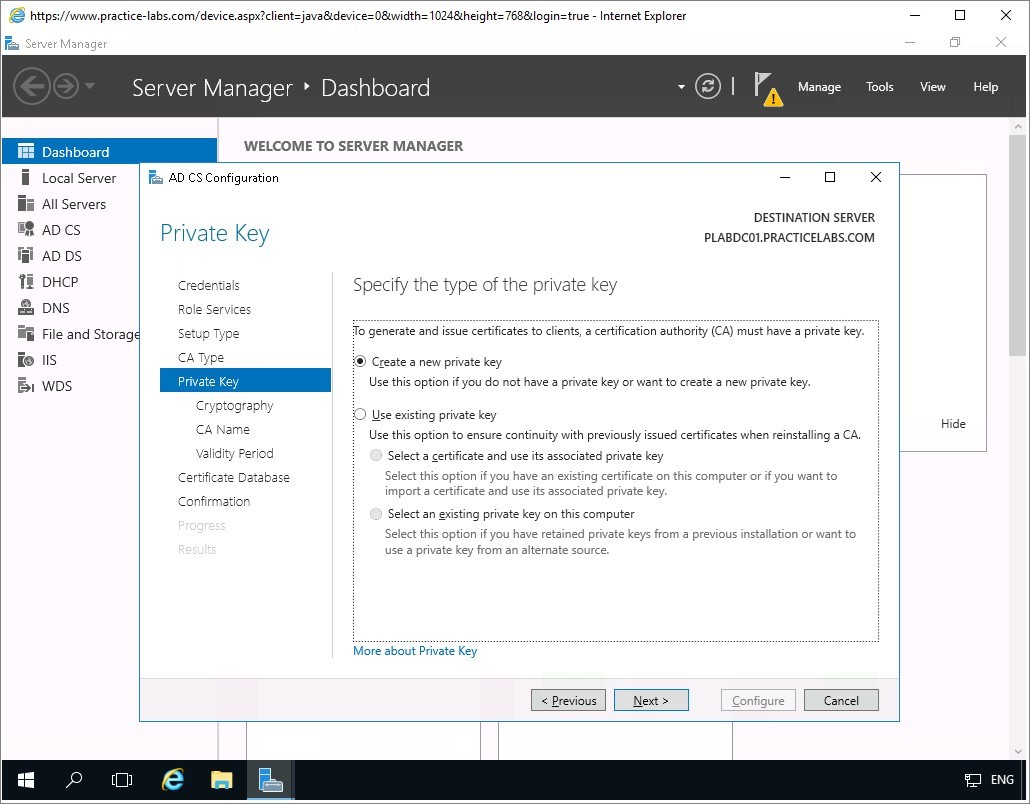This screenshot has height=804, width=1030.
Task: Hide the welcome tile in Server Manager
Action: (952, 424)
